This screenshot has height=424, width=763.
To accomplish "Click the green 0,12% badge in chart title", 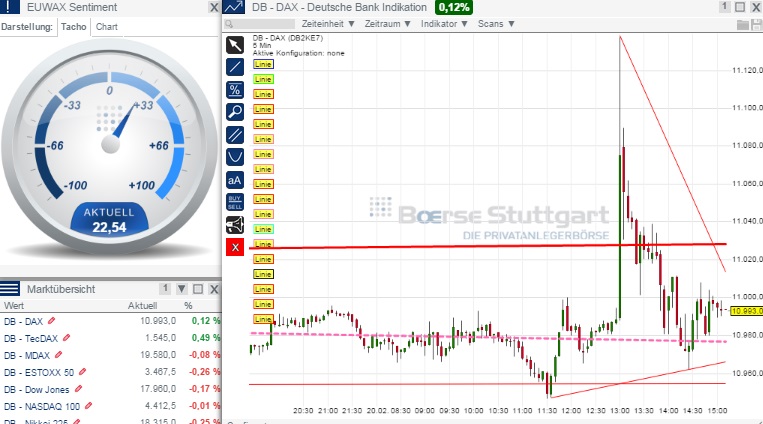I will point(454,7).
